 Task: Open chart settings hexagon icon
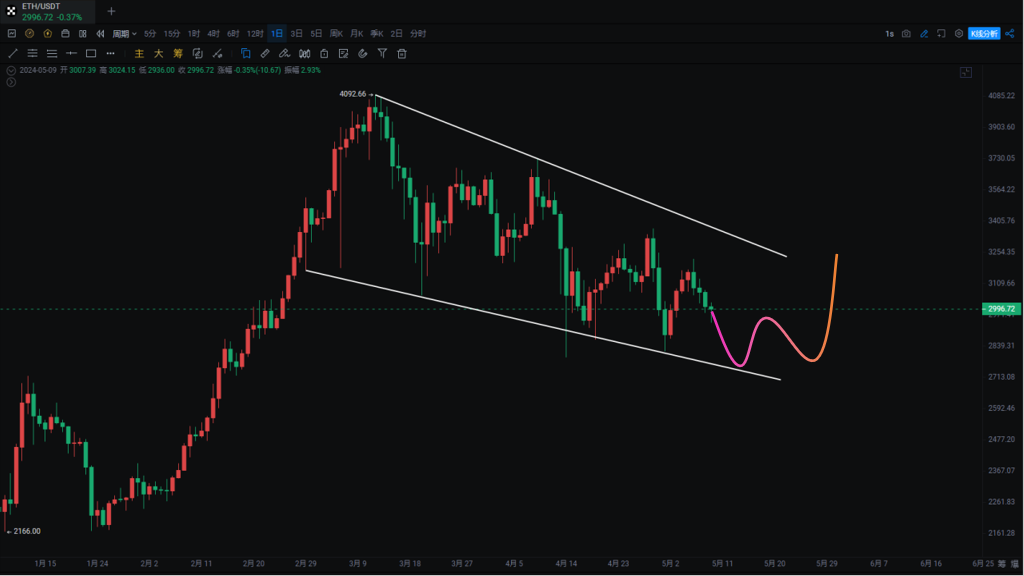point(959,33)
